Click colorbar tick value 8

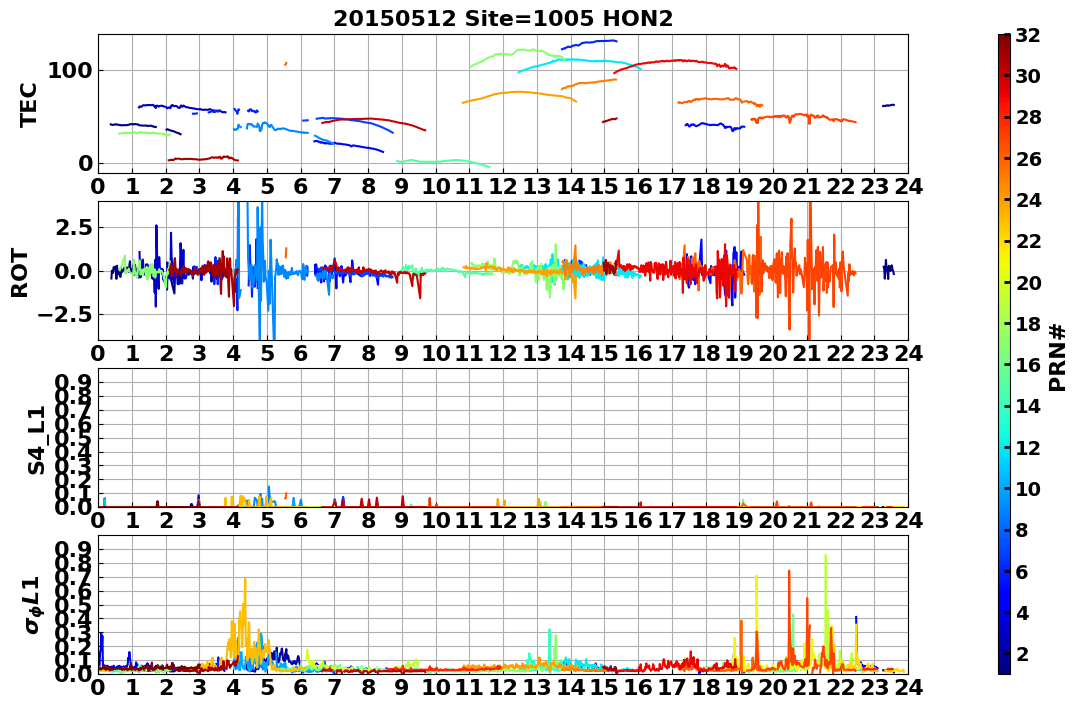(1022, 530)
